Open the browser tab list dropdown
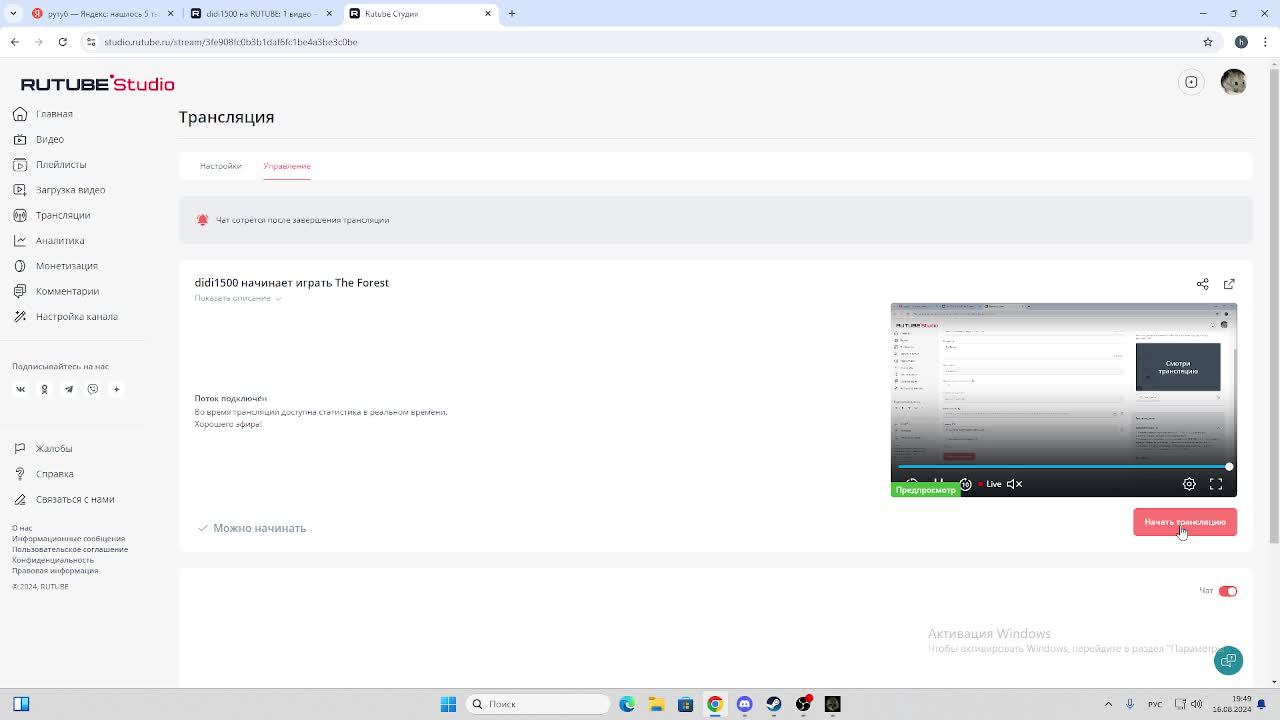1280x720 pixels. tap(13, 14)
